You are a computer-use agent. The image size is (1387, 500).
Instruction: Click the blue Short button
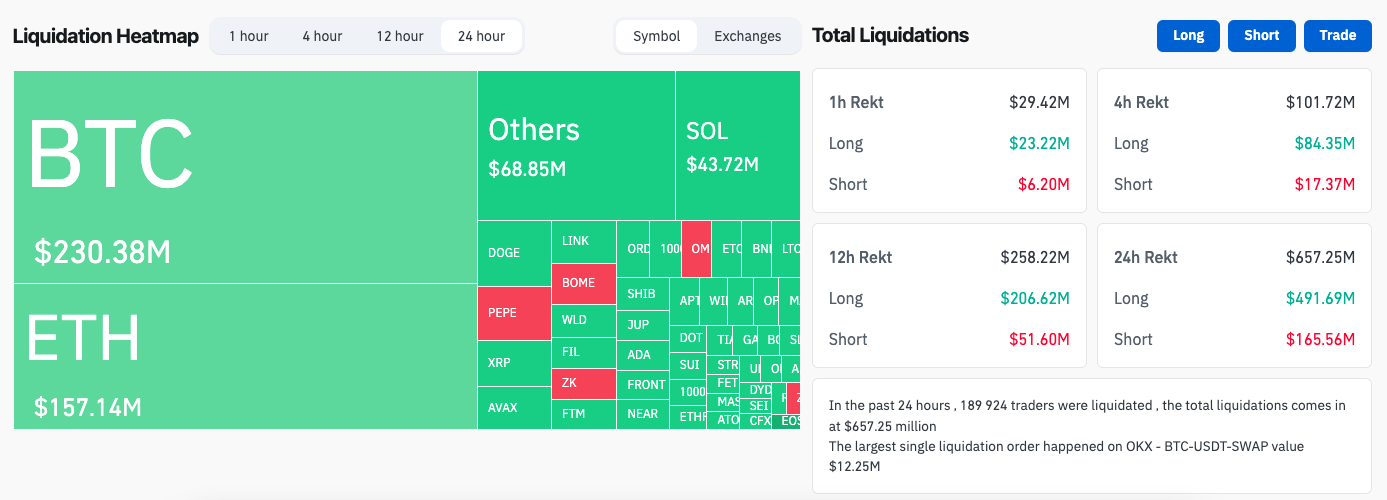[x=1261, y=35]
